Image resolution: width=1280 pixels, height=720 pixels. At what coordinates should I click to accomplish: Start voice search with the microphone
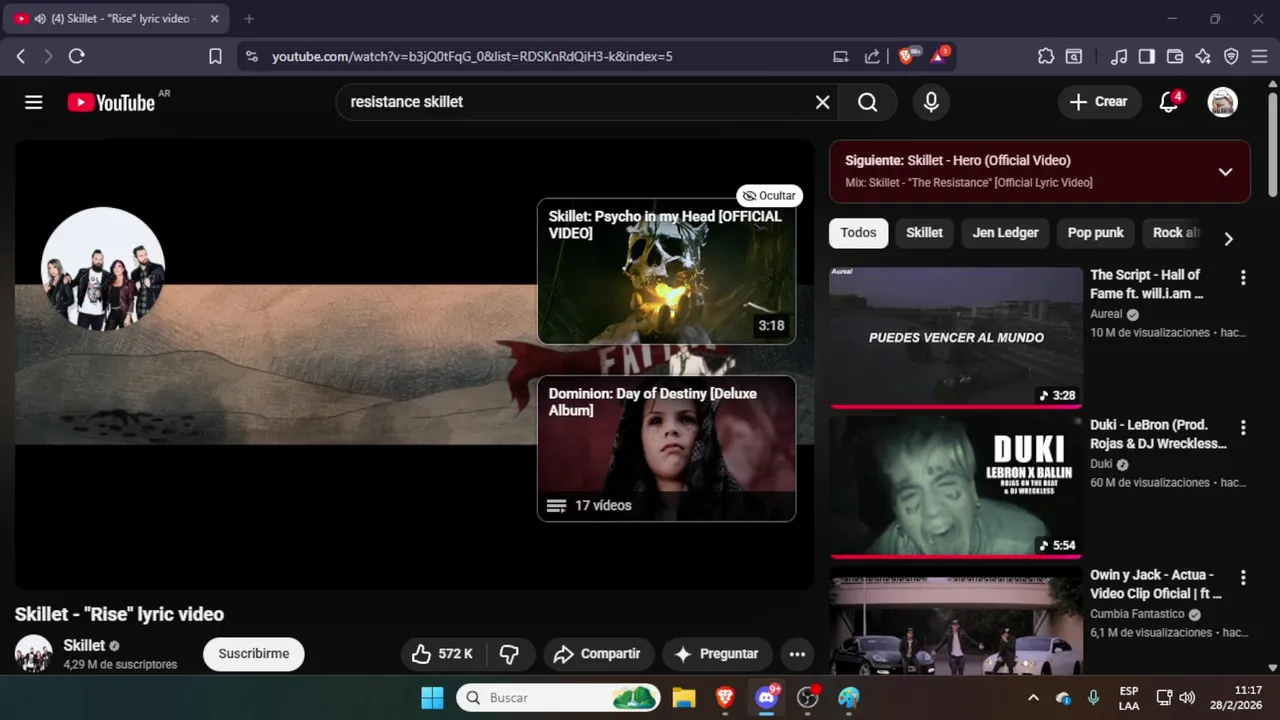point(931,102)
